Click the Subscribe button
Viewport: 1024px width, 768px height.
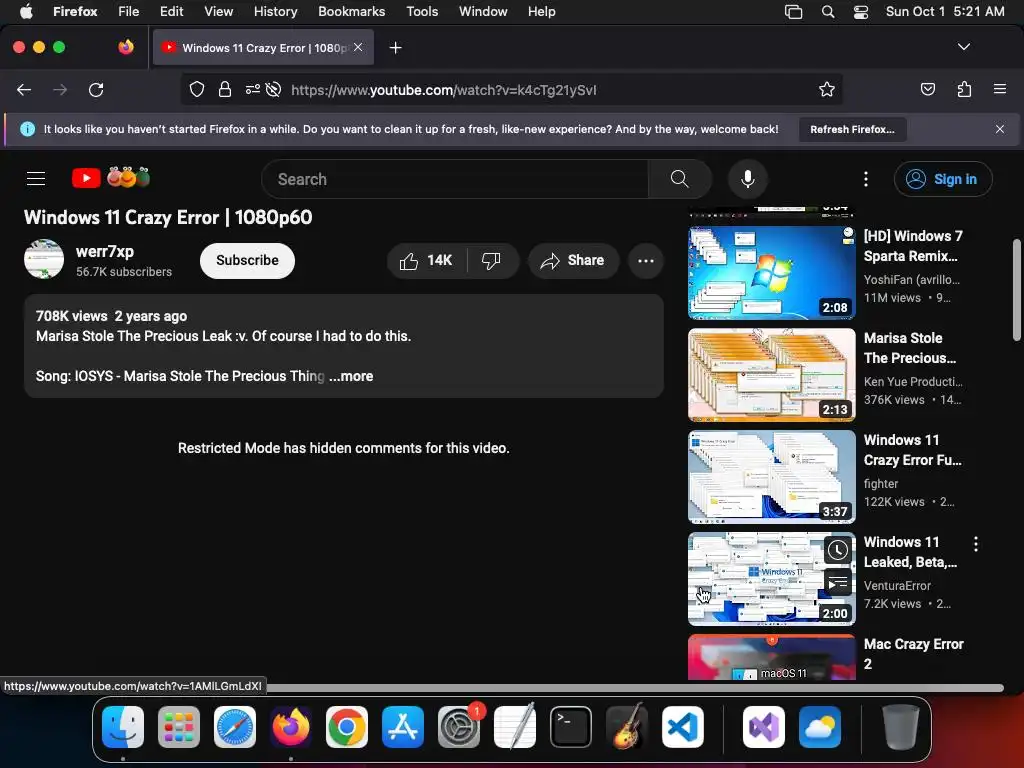point(247,261)
